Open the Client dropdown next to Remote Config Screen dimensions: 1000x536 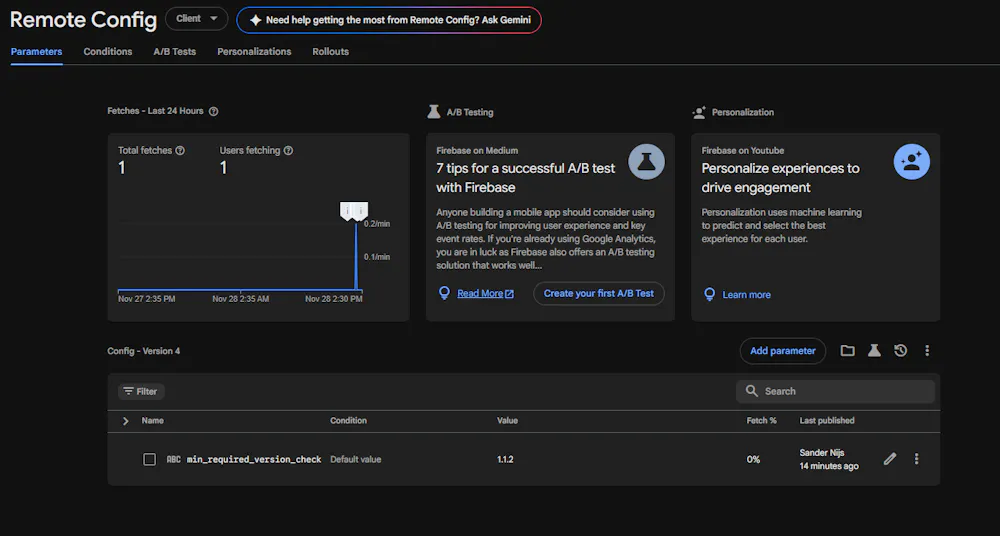(196, 19)
